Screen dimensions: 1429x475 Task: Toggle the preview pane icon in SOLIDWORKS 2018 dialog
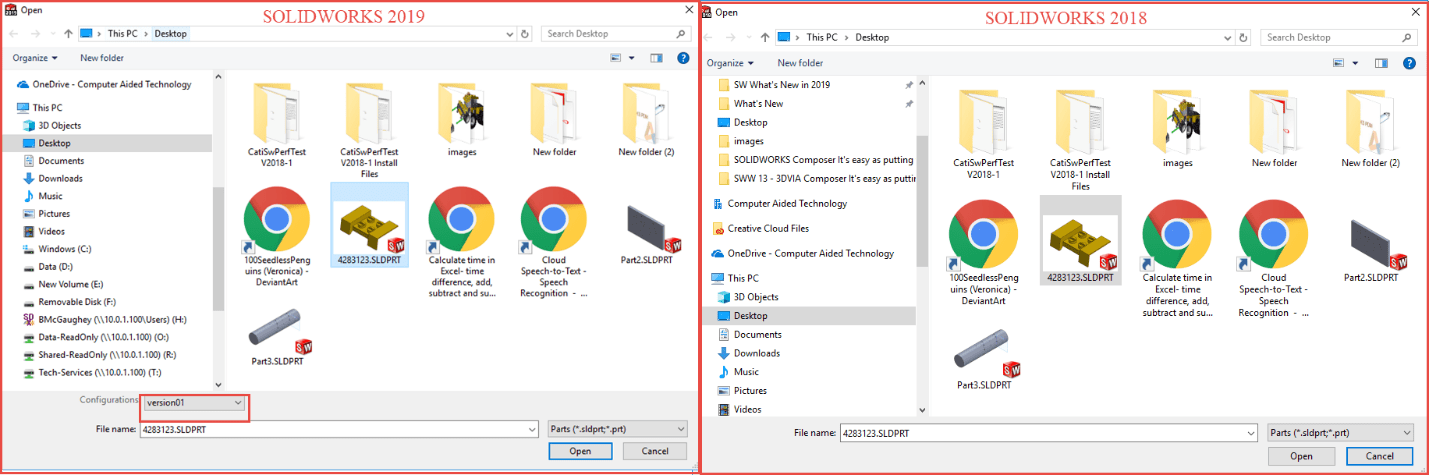pyautogui.click(x=1381, y=63)
